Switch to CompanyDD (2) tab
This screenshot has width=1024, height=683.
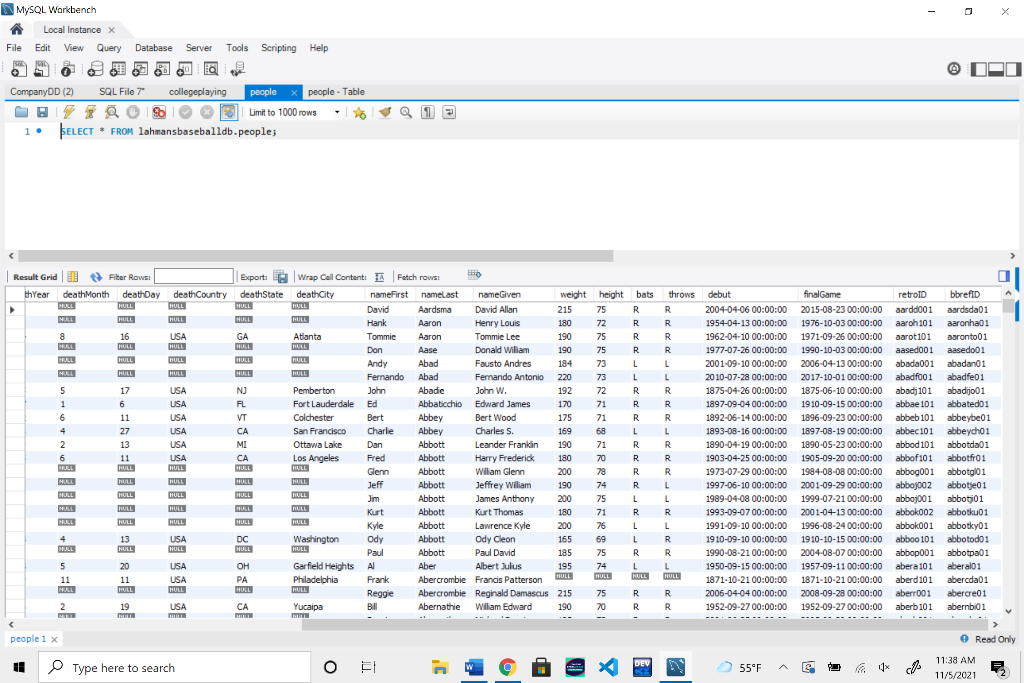click(x=42, y=92)
